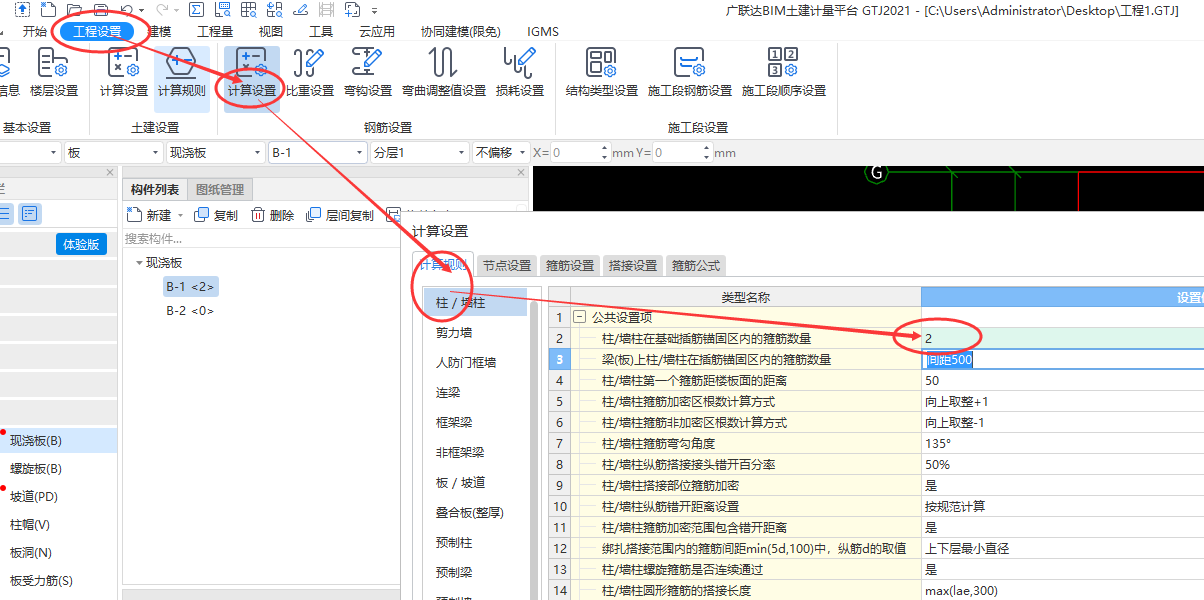Switch to the 图纸管理 panel tab
Image resolution: width=1204 pixels, height=600 pixels.
[220, 189]
